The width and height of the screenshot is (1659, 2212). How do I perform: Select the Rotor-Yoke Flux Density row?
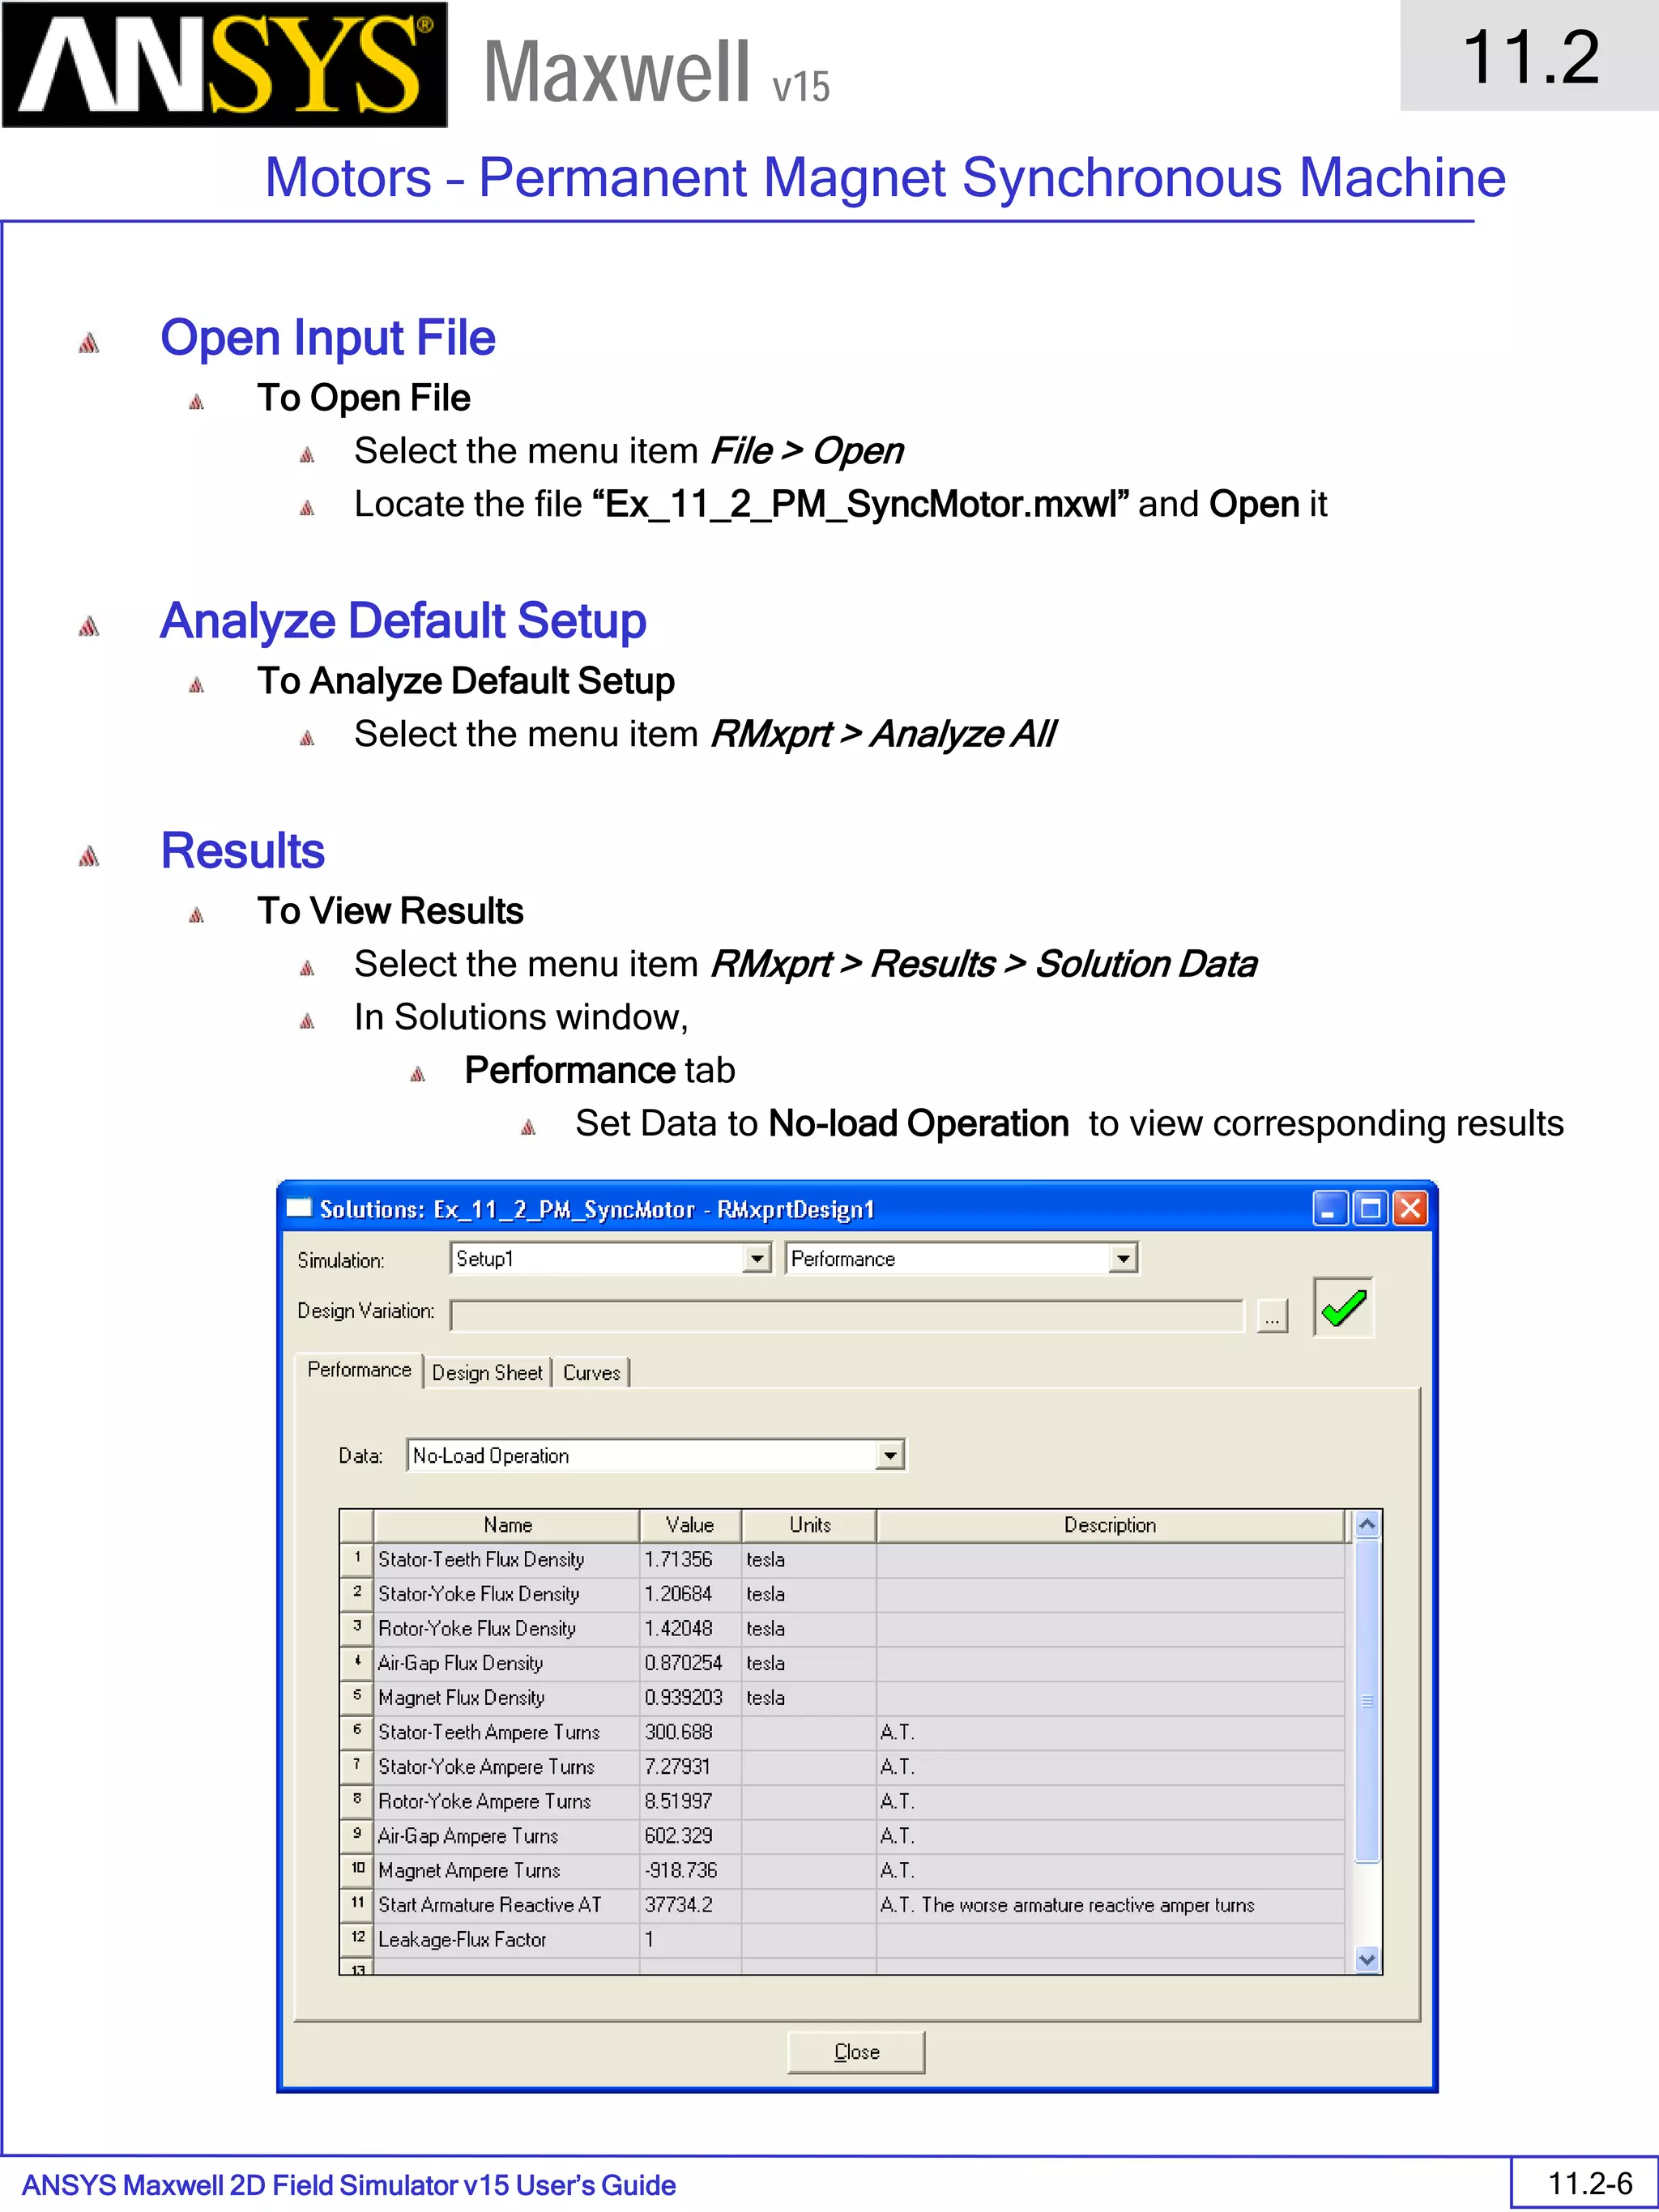click(842, 1628)
